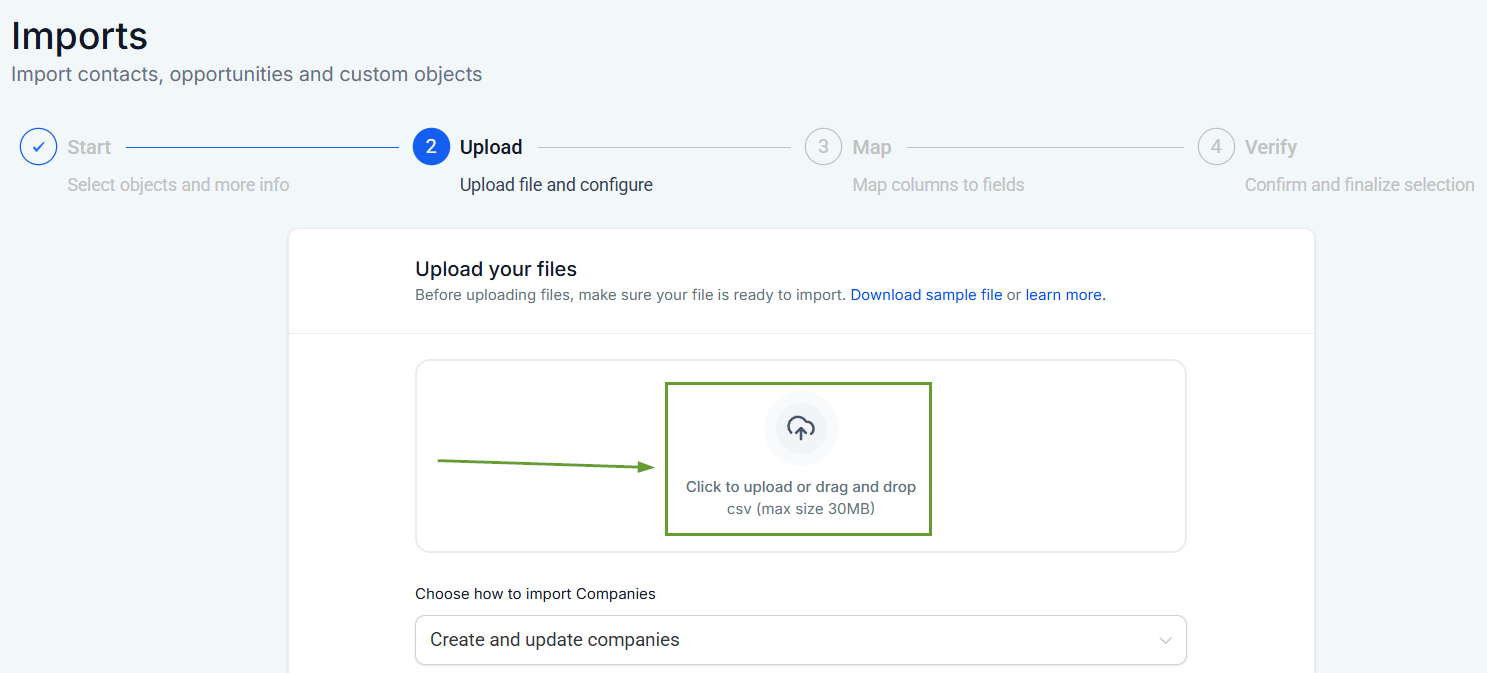Click the csv max size 30MB text
This screenshot has width=1487, height=673.
[x=800, y=509]
